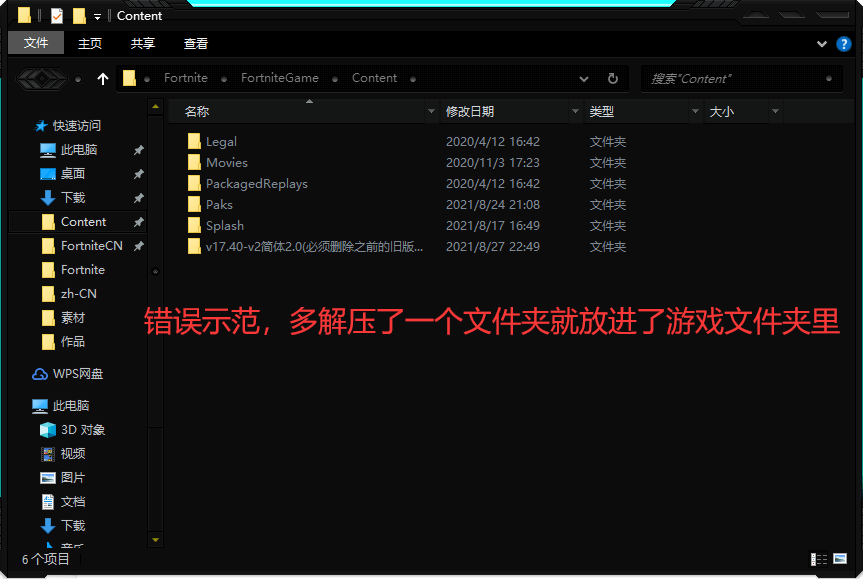The image size is (863, 579).
Task: Select the Legal folder icon
Action: click(194, 141)
